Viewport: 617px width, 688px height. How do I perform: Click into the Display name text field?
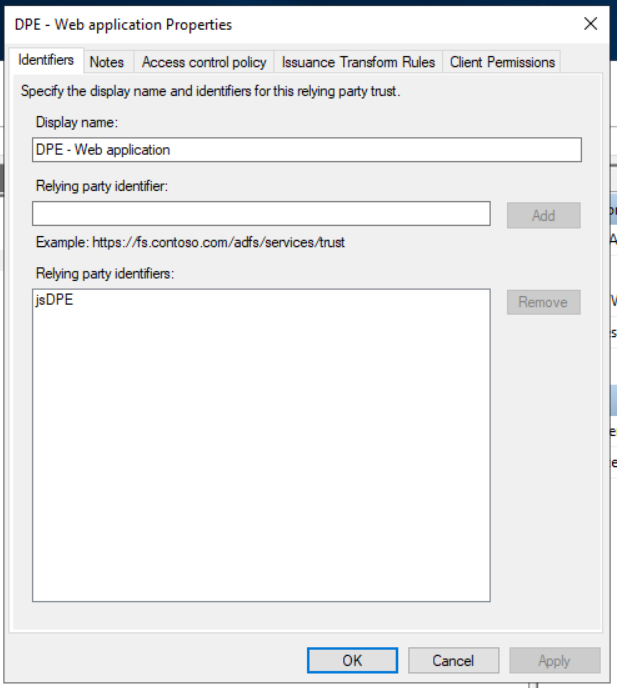click(x=306, y=150)
